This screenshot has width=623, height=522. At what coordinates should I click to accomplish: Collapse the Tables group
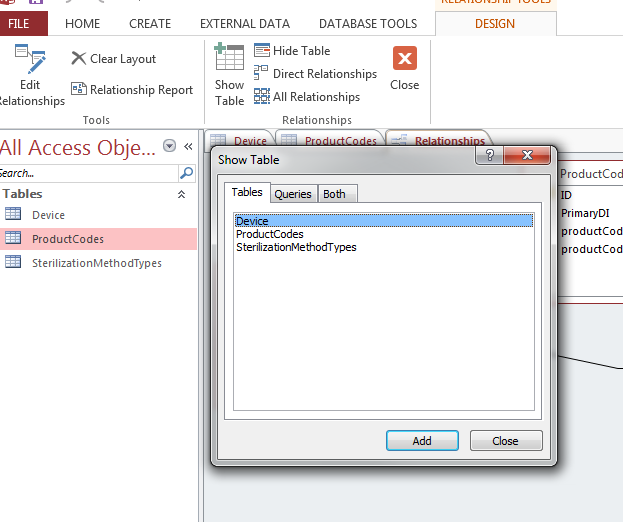181,194
